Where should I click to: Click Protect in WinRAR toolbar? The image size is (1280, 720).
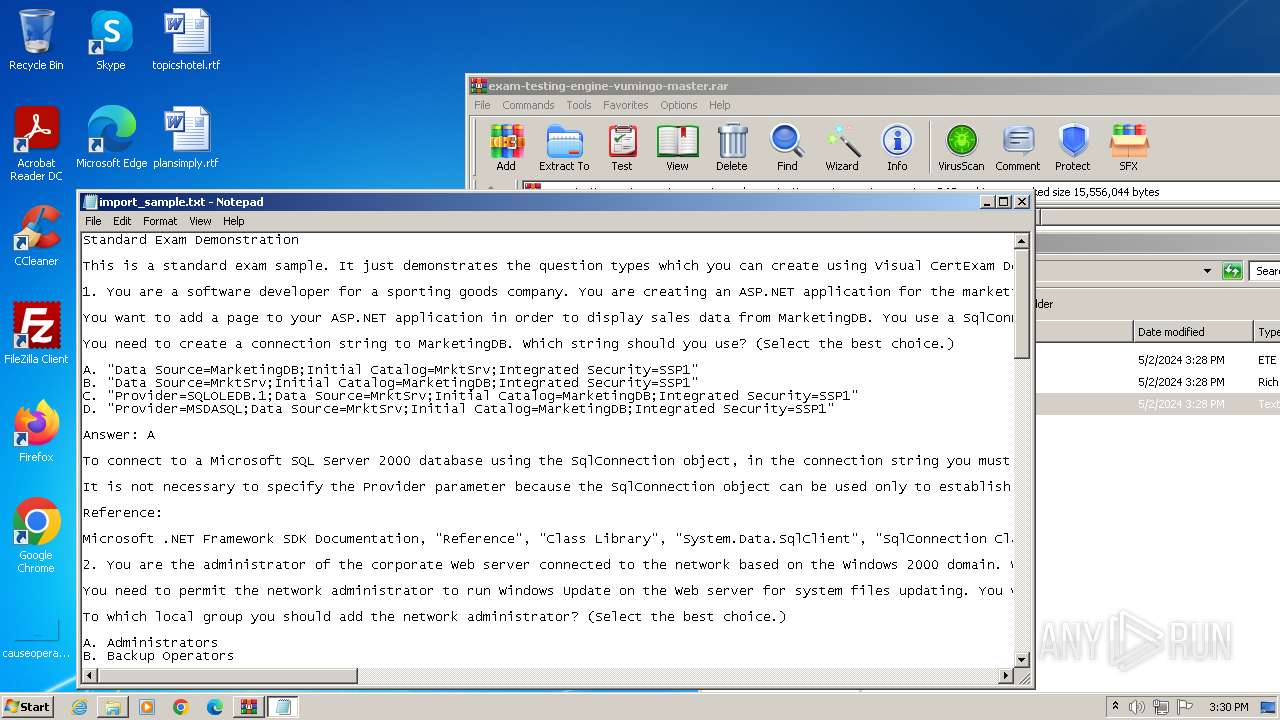coord(1073,148)
